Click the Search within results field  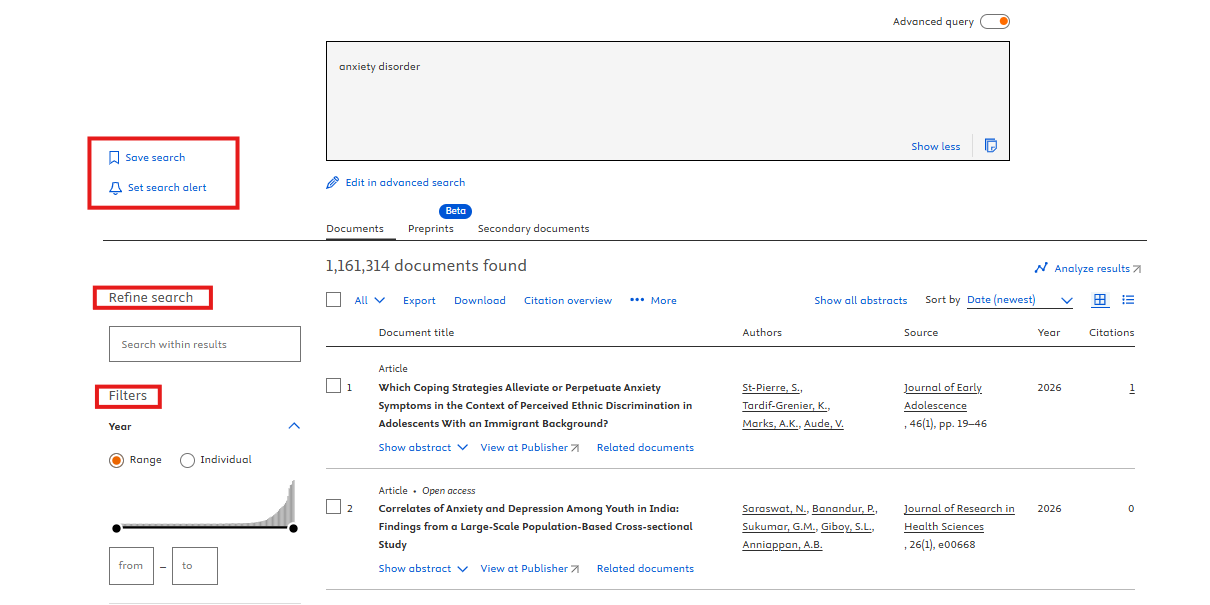[204, 344]
